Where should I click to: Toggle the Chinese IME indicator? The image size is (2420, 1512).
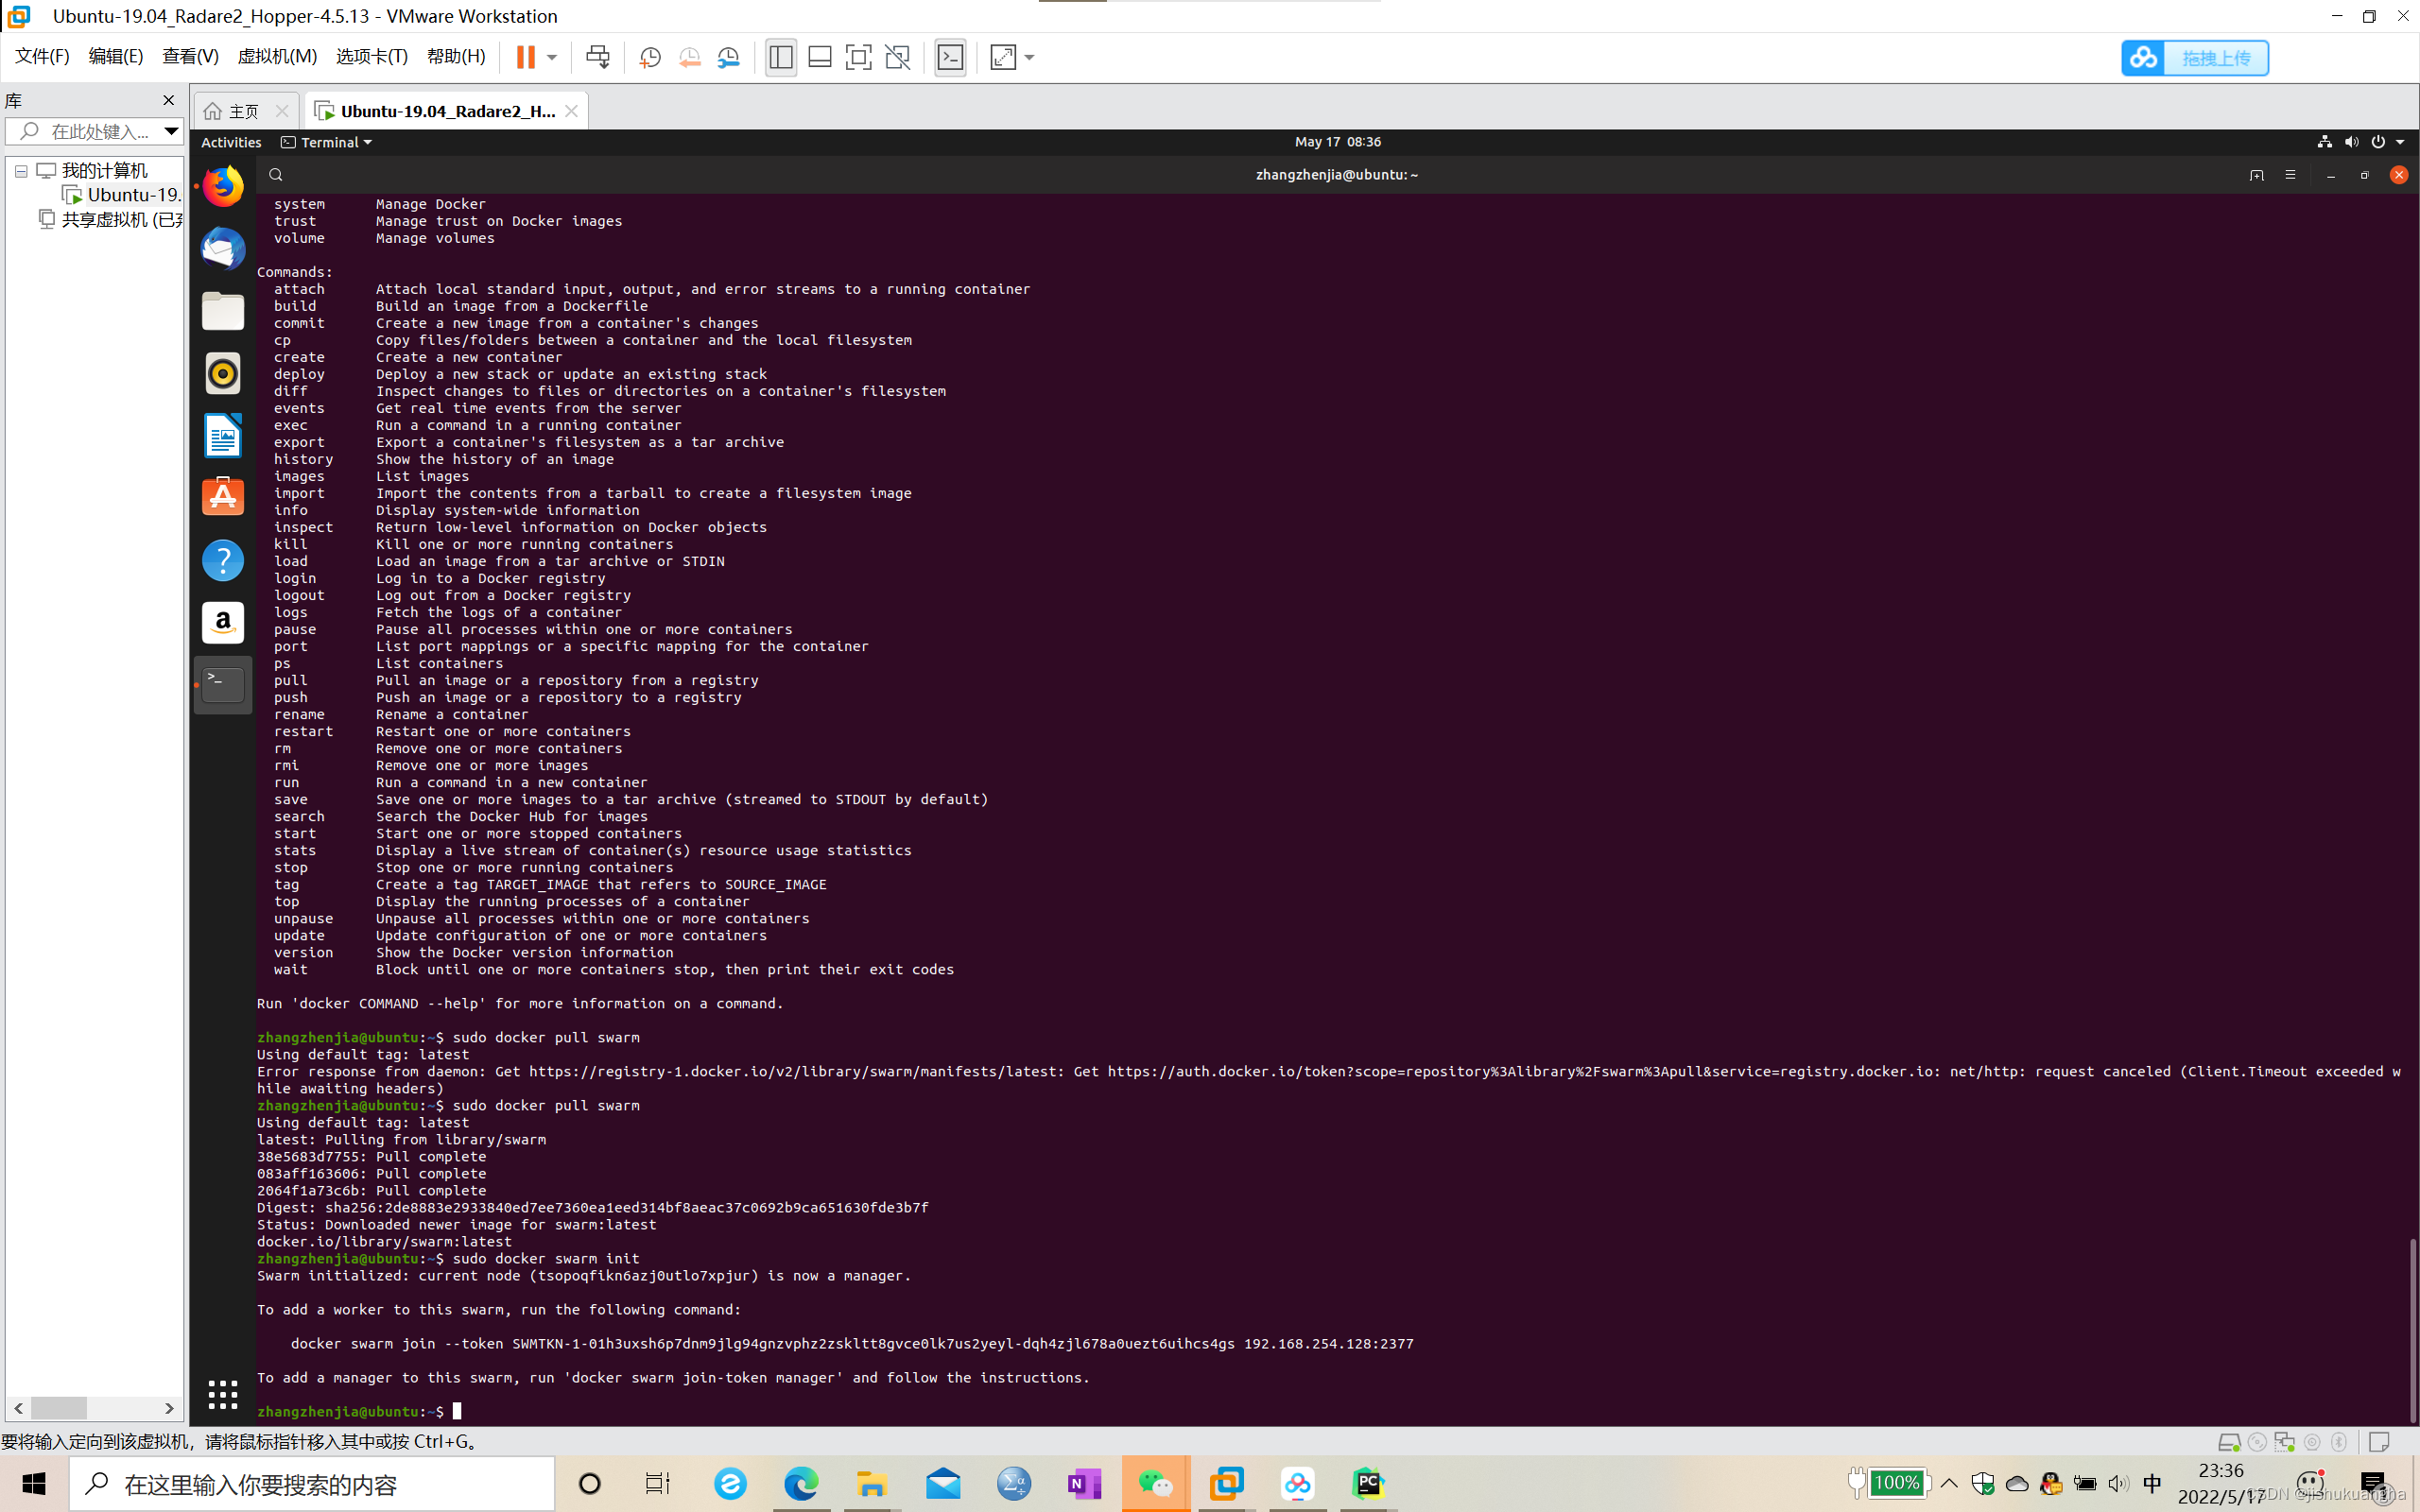click(x=2152, y=1483)
